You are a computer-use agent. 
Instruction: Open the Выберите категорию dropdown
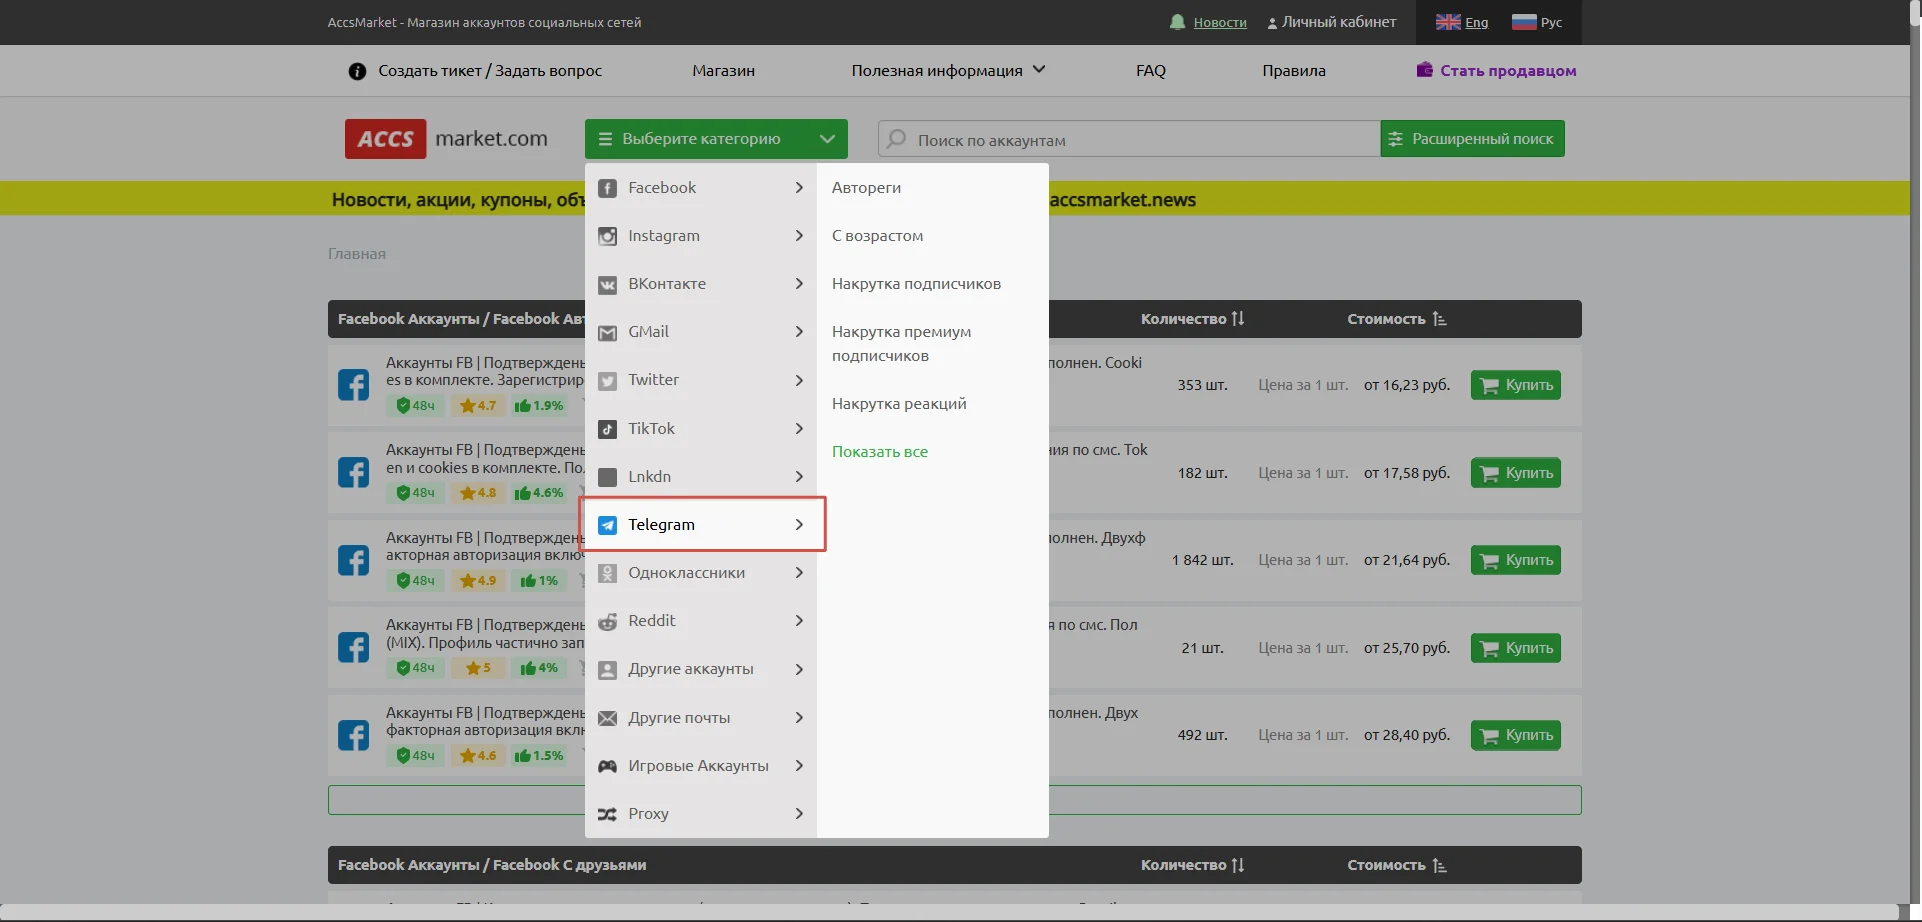click(716, 139)
